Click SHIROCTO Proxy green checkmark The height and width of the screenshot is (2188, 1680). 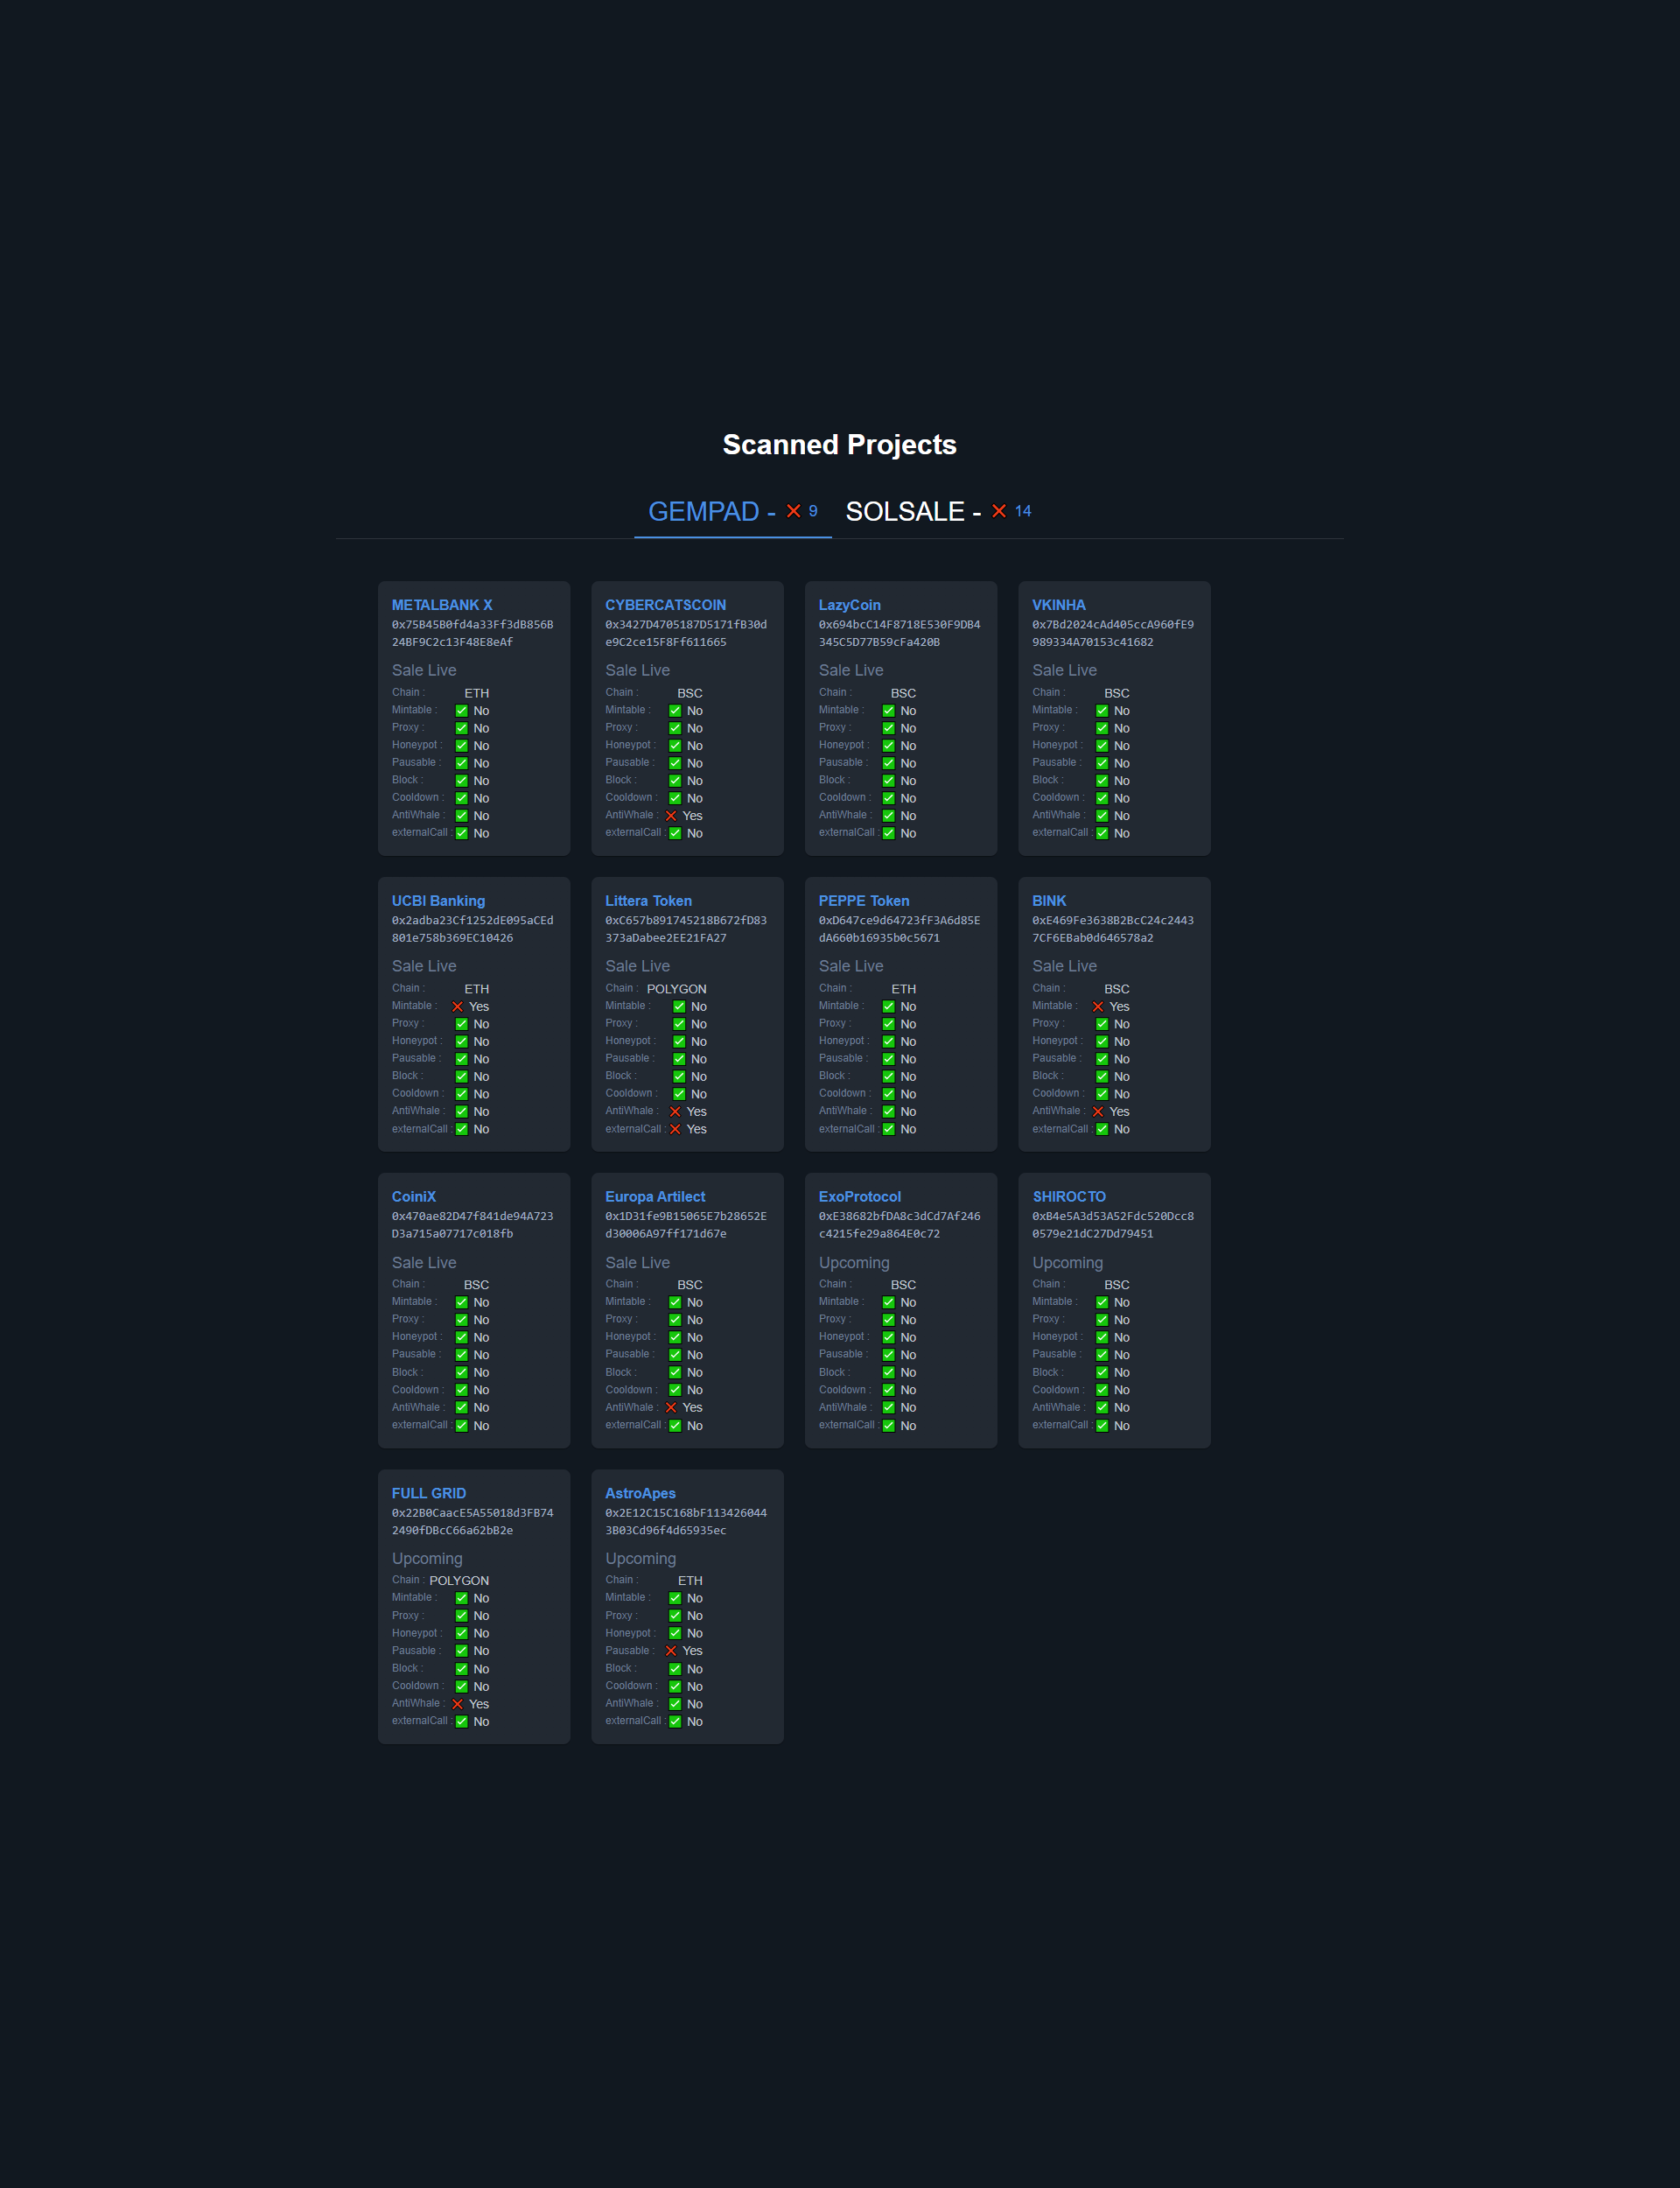[x=1102, y=1320]
